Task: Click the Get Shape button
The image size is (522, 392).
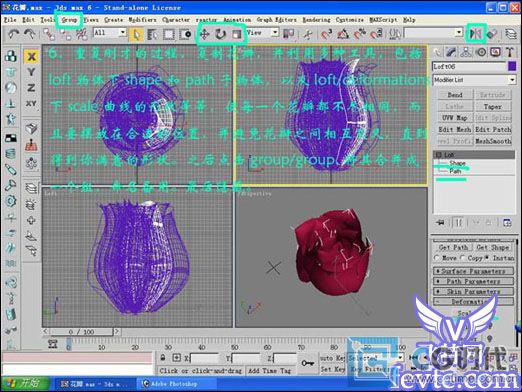Action: pyautogui.click(x=493, y=247)
